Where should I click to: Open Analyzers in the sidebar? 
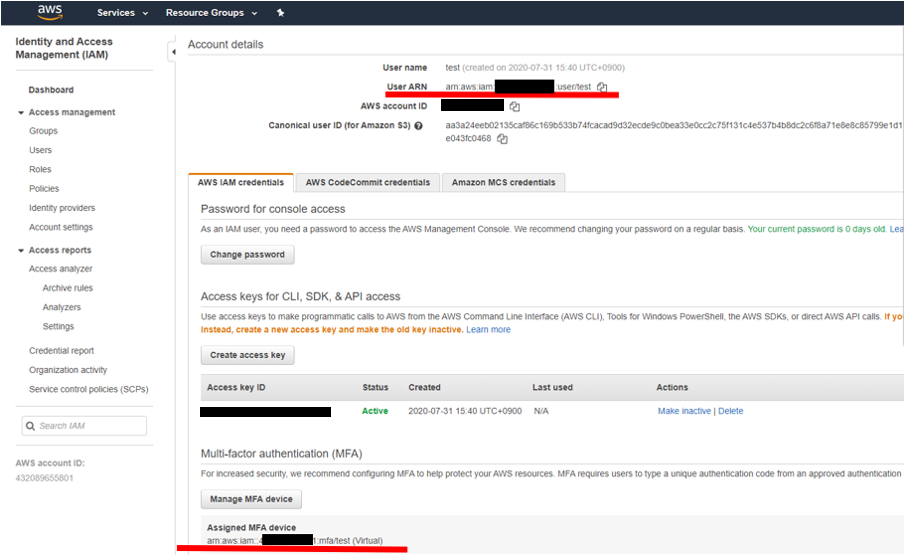(62, 307)
